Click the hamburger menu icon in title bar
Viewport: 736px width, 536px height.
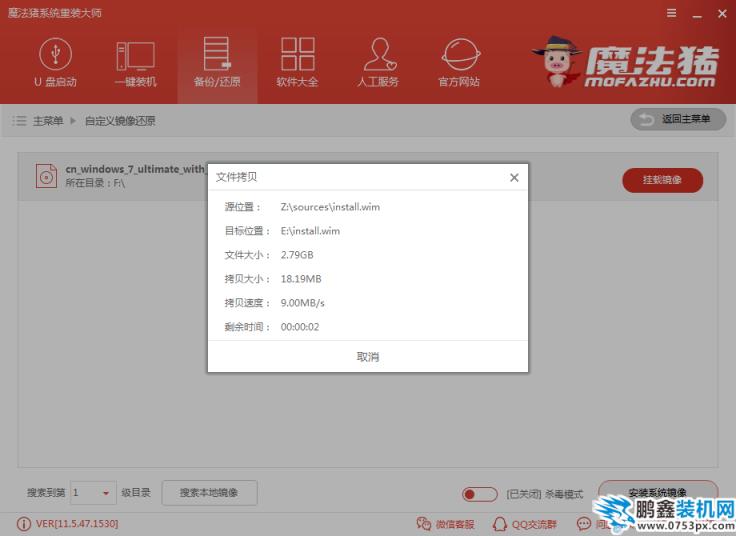click(x=672, y=13)
